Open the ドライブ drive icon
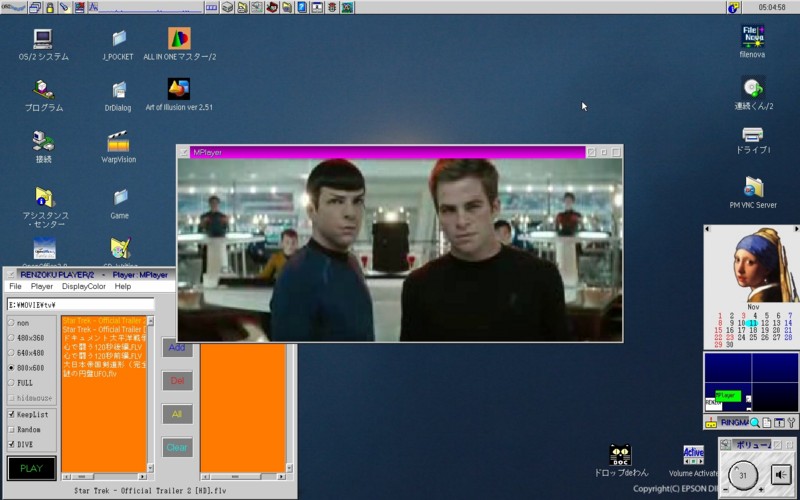Screen dimensions: 800x500 click(753, 135)
